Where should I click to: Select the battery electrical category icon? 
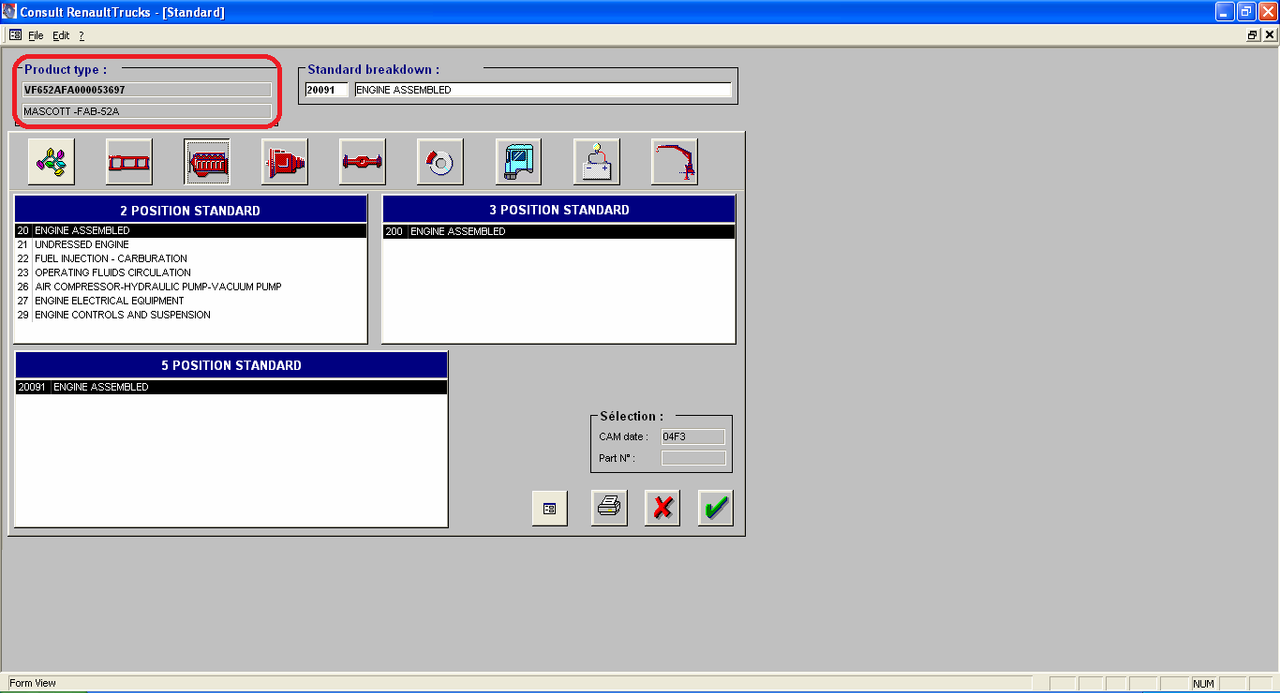coord(597,161)
